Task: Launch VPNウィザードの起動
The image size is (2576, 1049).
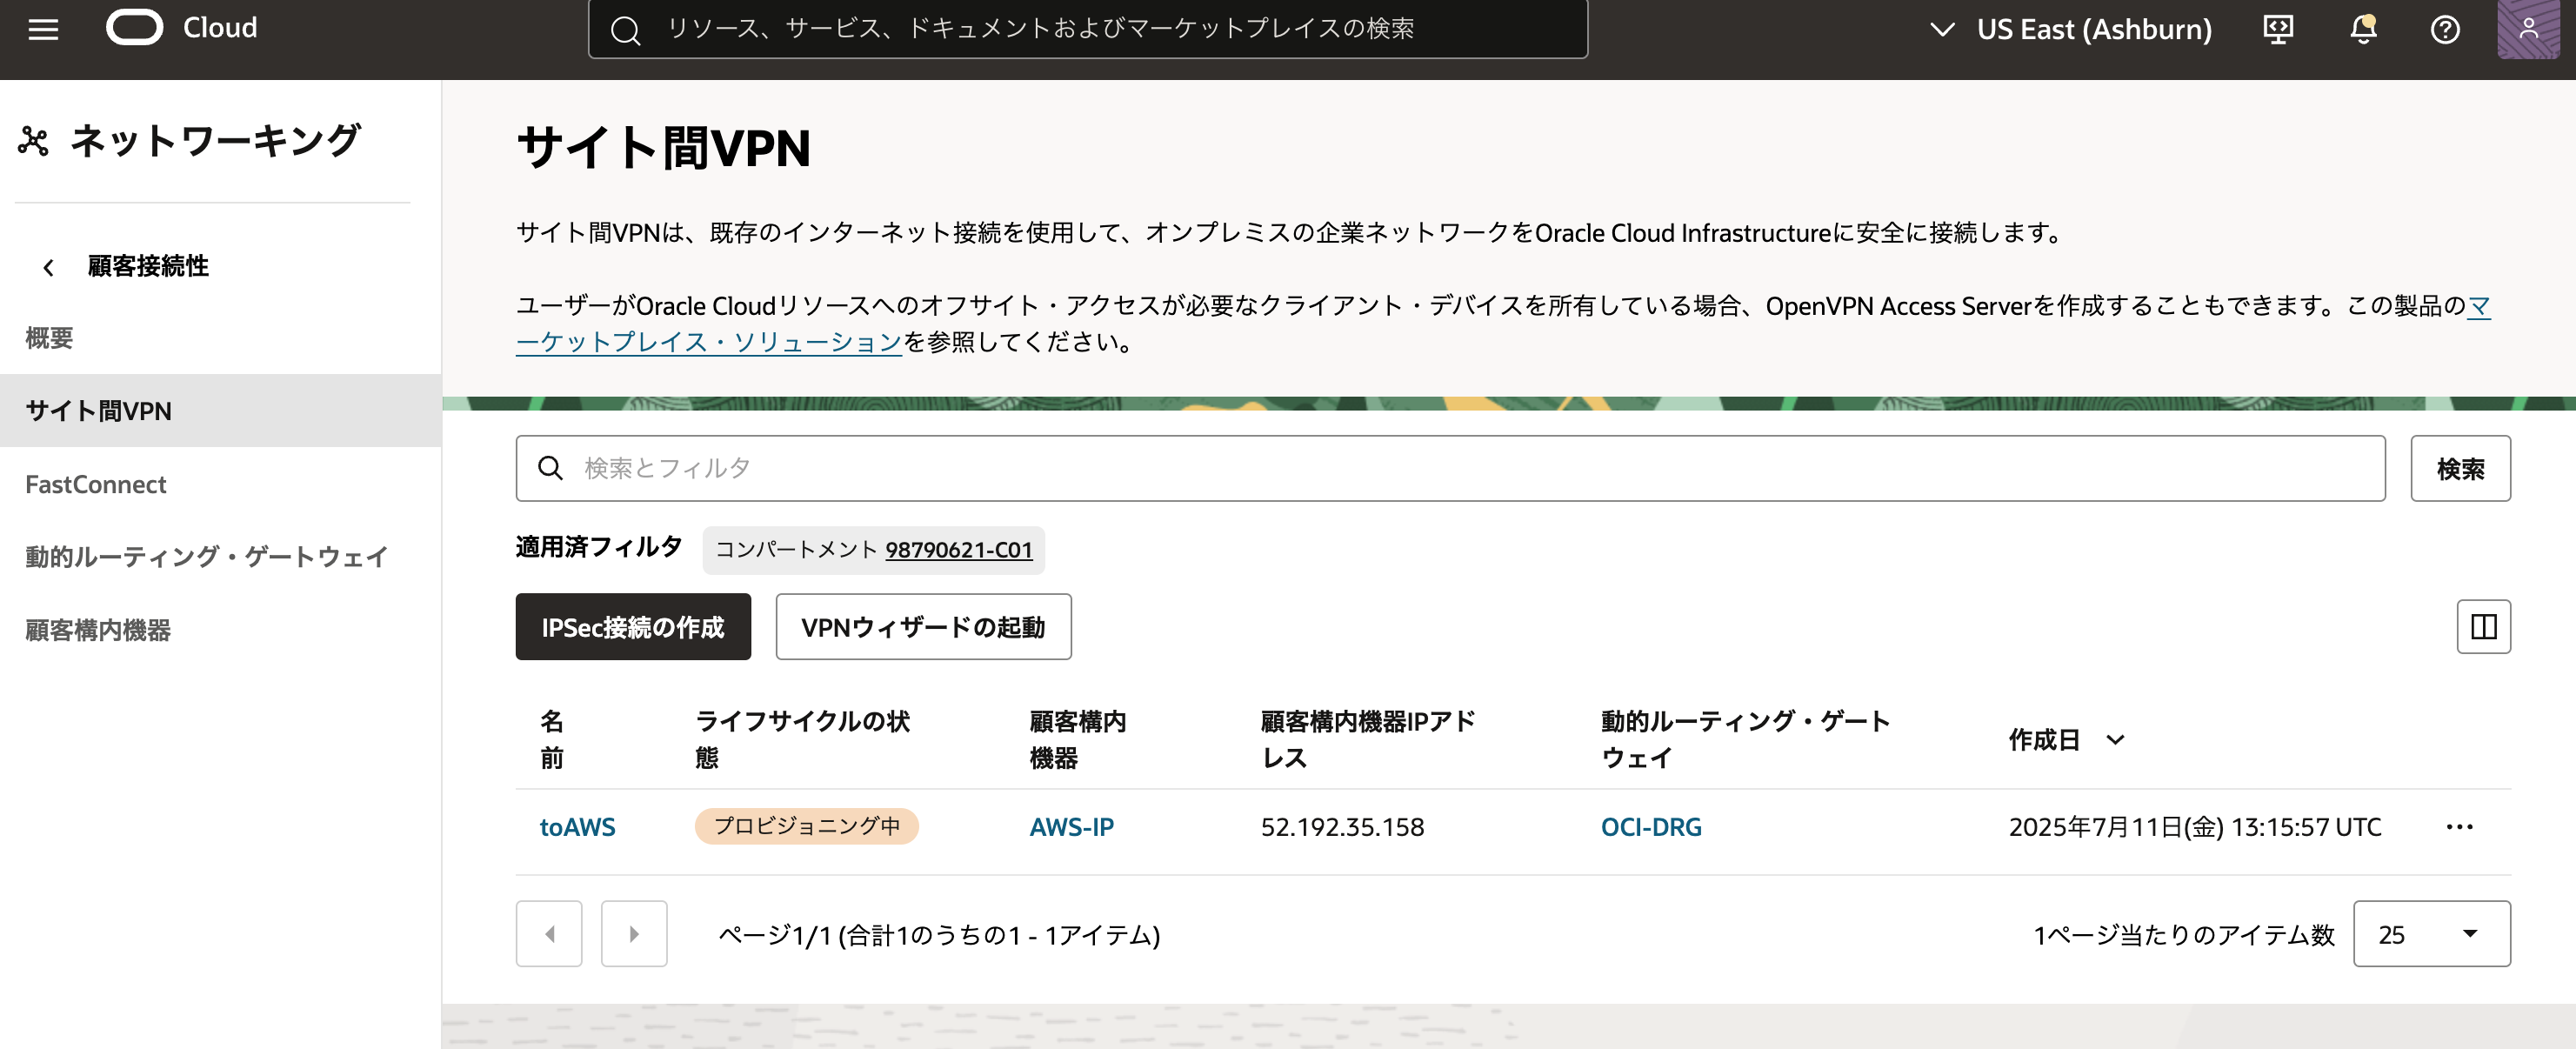Action: click(x=923, y=627)
